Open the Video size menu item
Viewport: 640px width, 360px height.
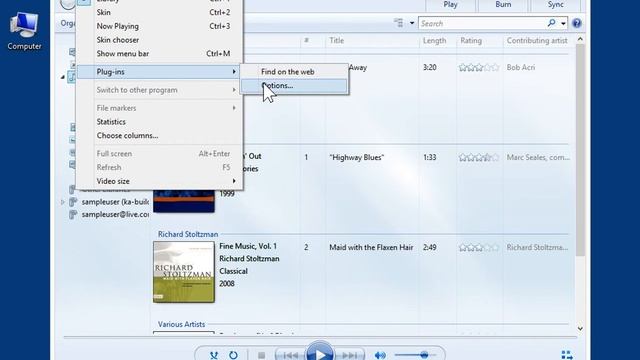[x=160, y=181]
